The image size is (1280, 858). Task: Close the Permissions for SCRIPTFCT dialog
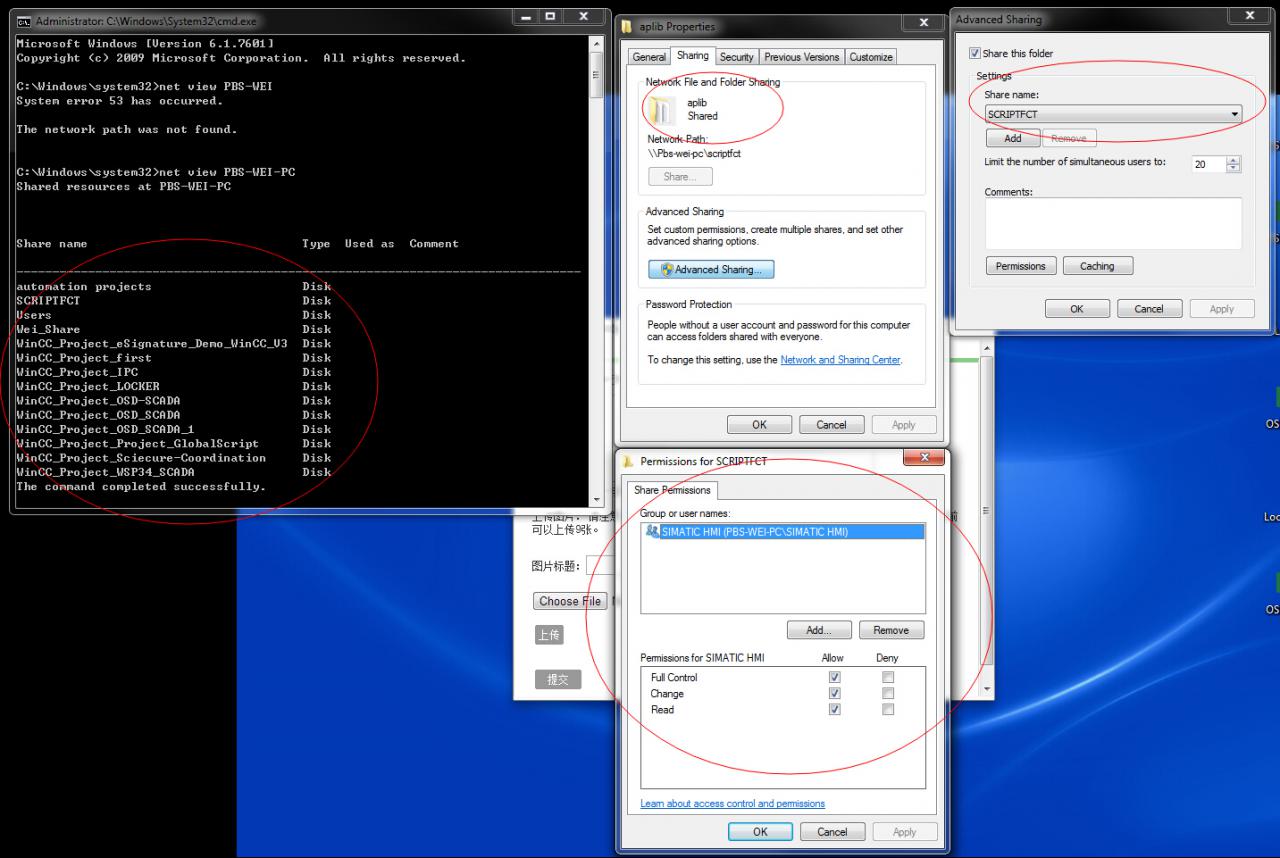tap(923, 458)
